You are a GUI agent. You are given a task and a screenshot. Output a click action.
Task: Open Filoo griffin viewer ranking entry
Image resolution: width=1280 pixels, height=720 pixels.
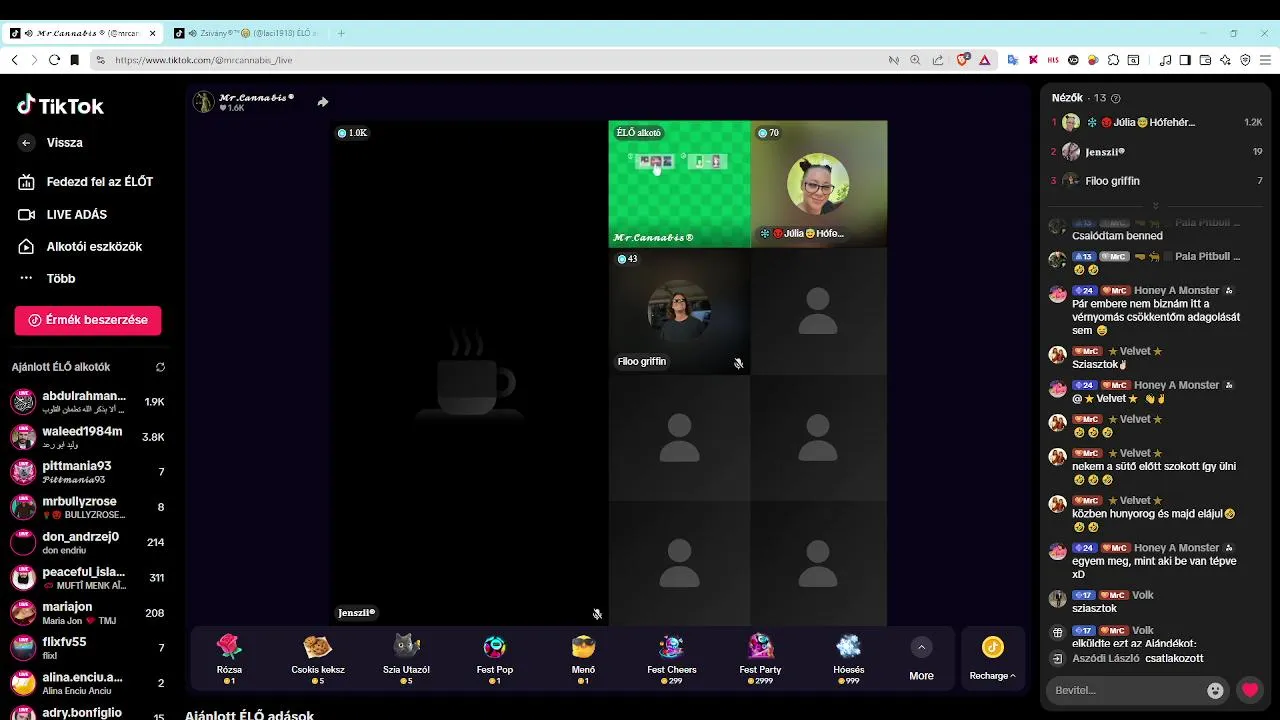1156,181
